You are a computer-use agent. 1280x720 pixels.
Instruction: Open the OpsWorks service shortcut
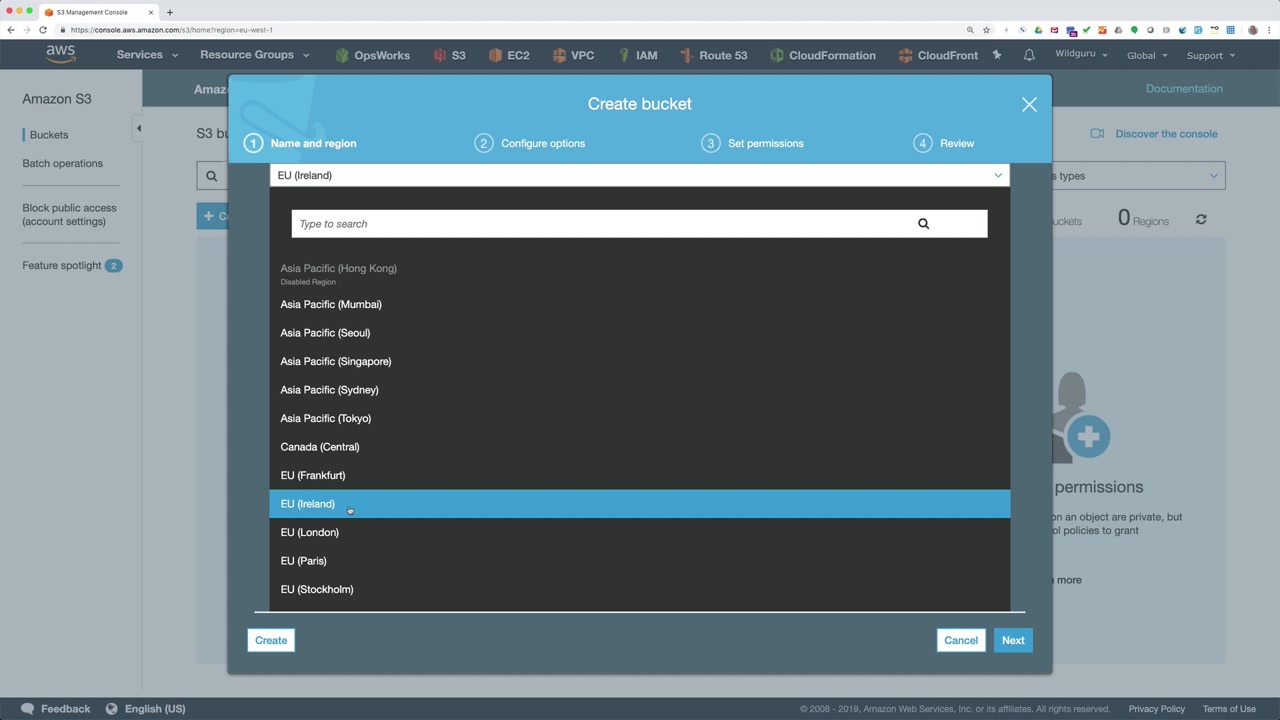[372, 55]
